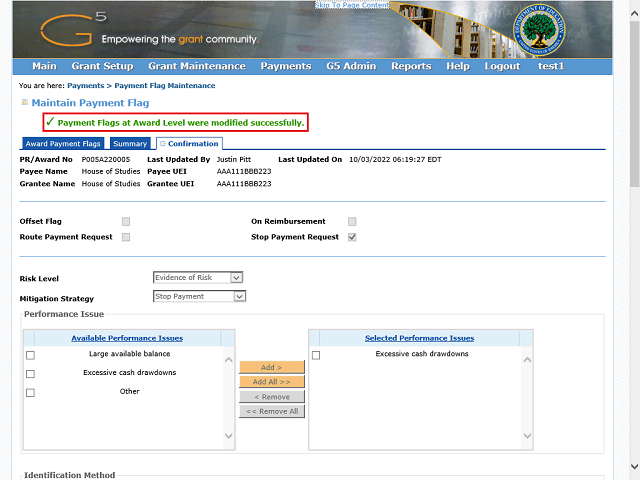Select the Confirmation tab
Screen dimensions: 640x480
pyautogui.click(x=190, y=144)
